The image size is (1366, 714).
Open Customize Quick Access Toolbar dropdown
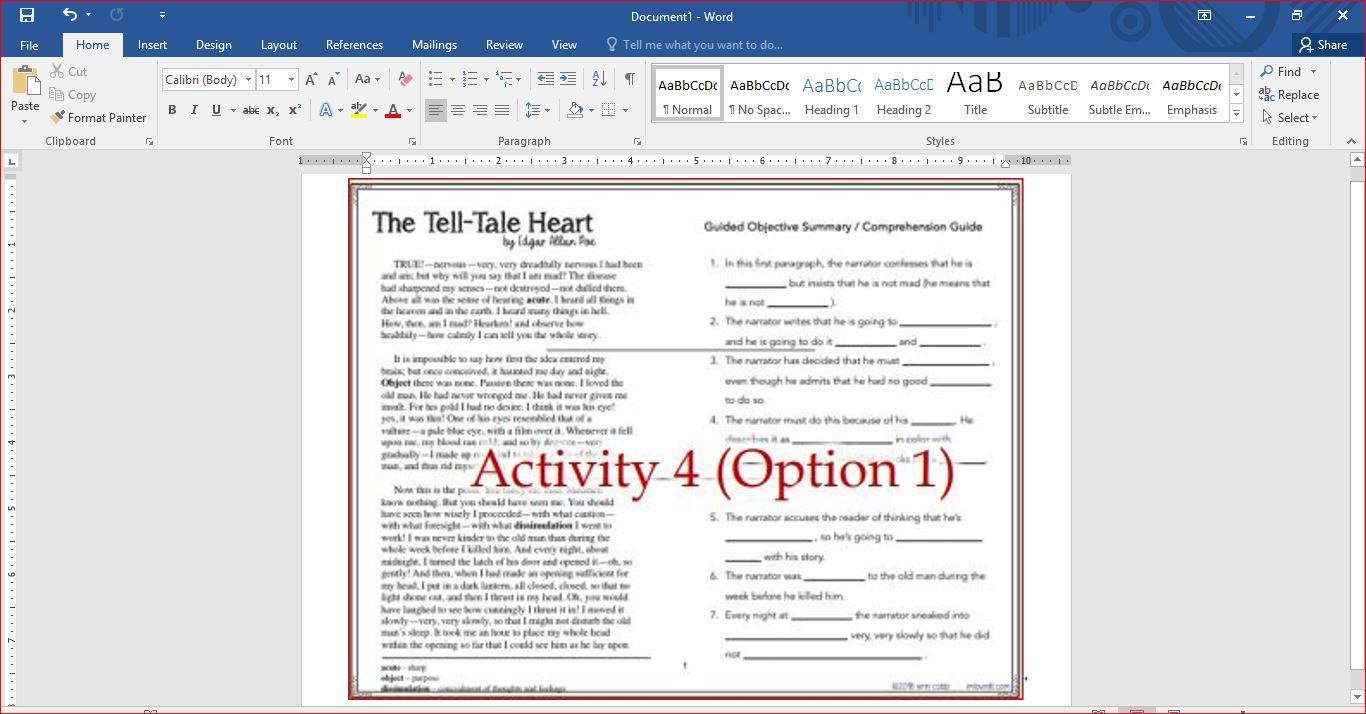(162, 15)
